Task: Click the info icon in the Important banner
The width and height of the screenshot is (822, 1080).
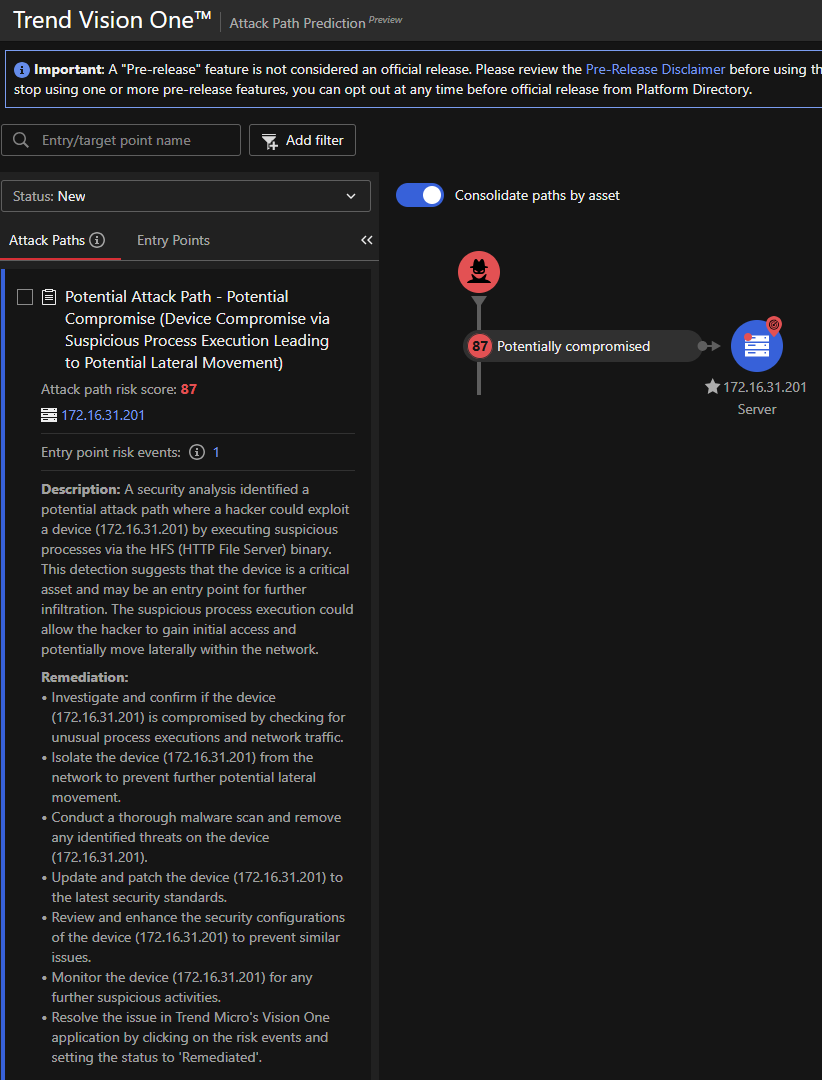Action: point(22,70)
